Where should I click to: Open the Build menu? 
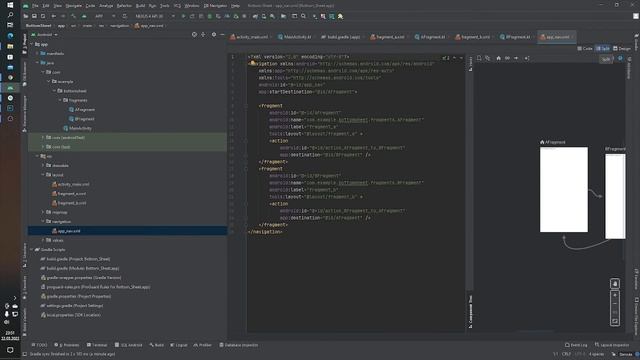point(140,6)
